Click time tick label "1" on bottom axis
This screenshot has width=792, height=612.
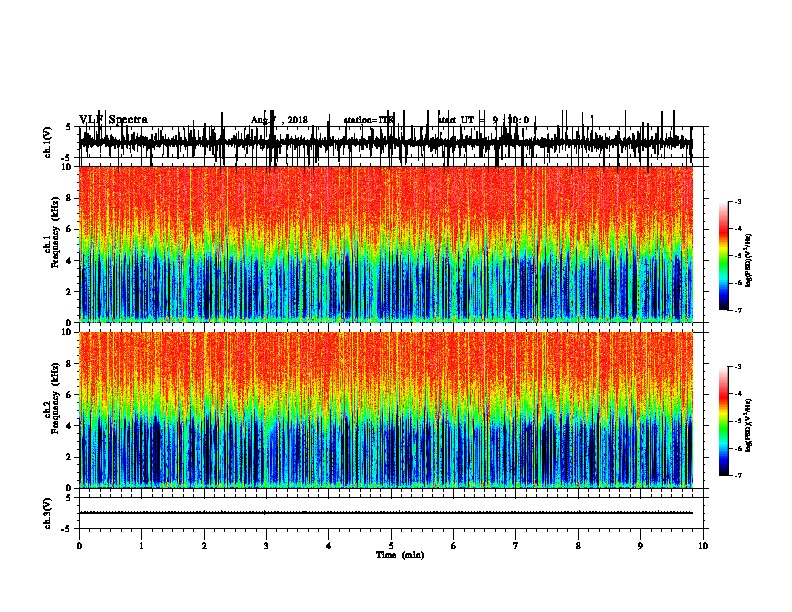(141, 546)
